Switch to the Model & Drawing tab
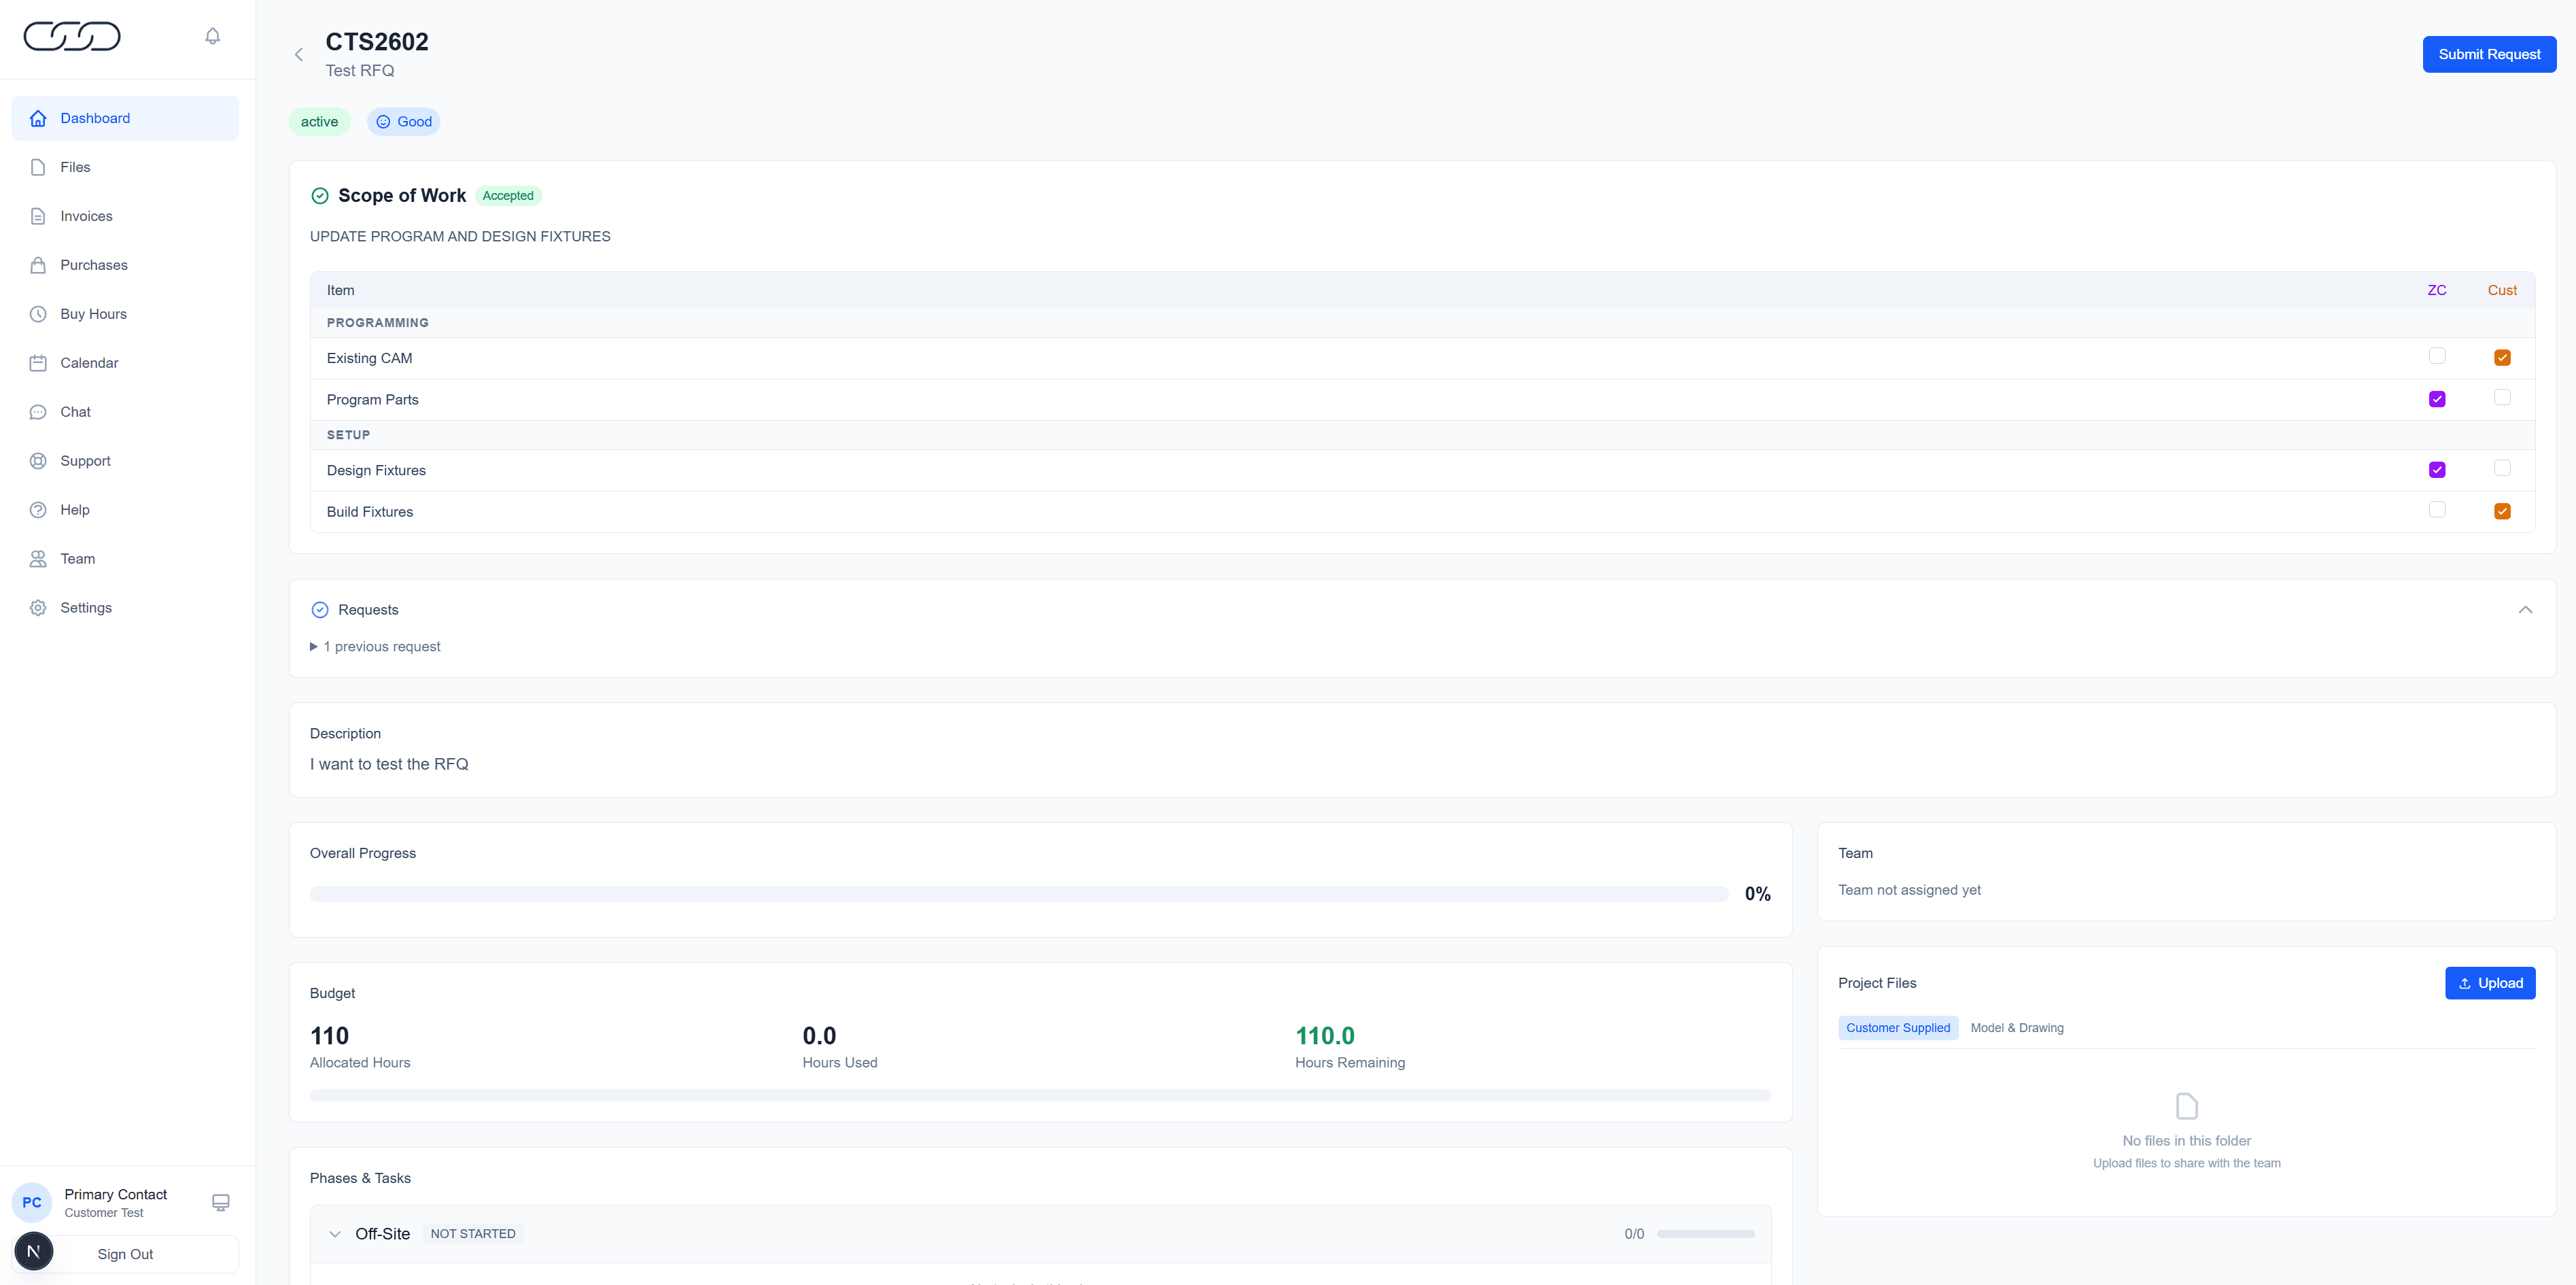The height and width of the screenshot is (1285, 2576). pyautogui.click(x=2017, y=1027)
